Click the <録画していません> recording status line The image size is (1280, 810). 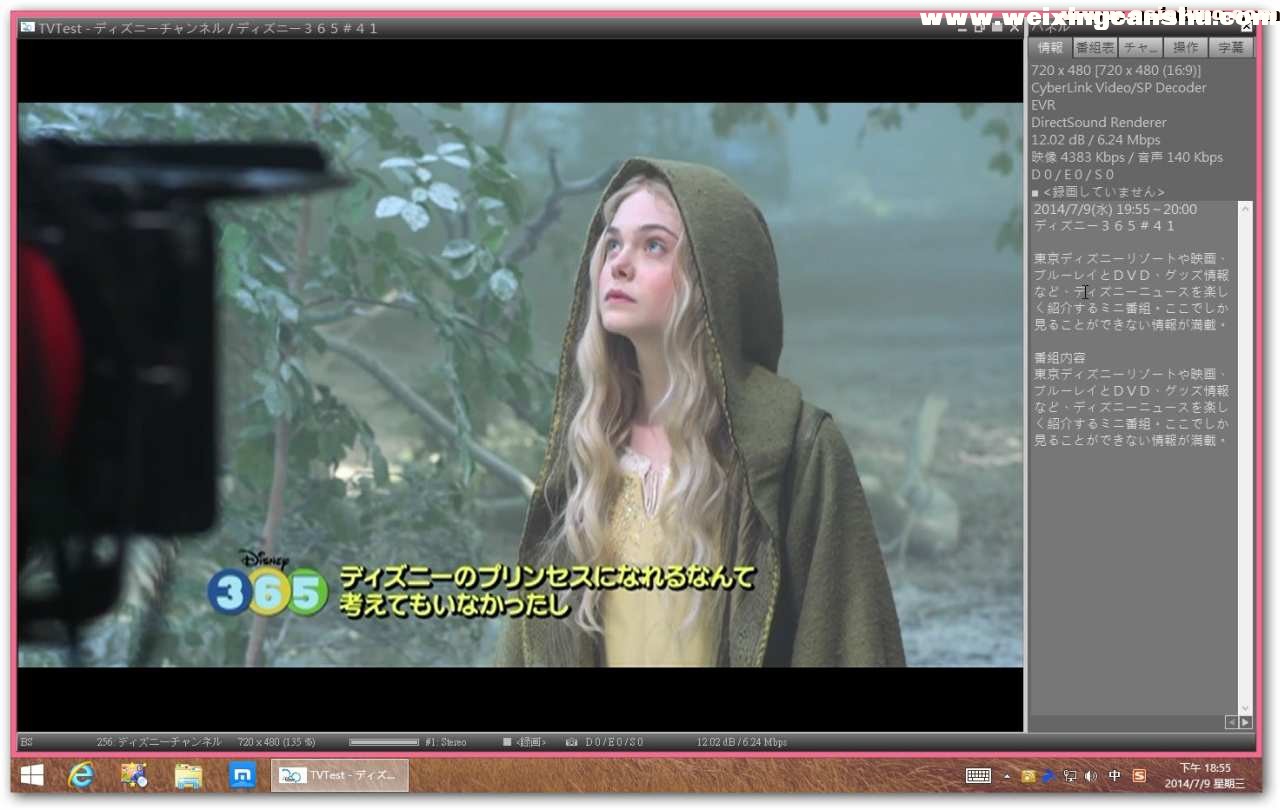point(1098,192)
